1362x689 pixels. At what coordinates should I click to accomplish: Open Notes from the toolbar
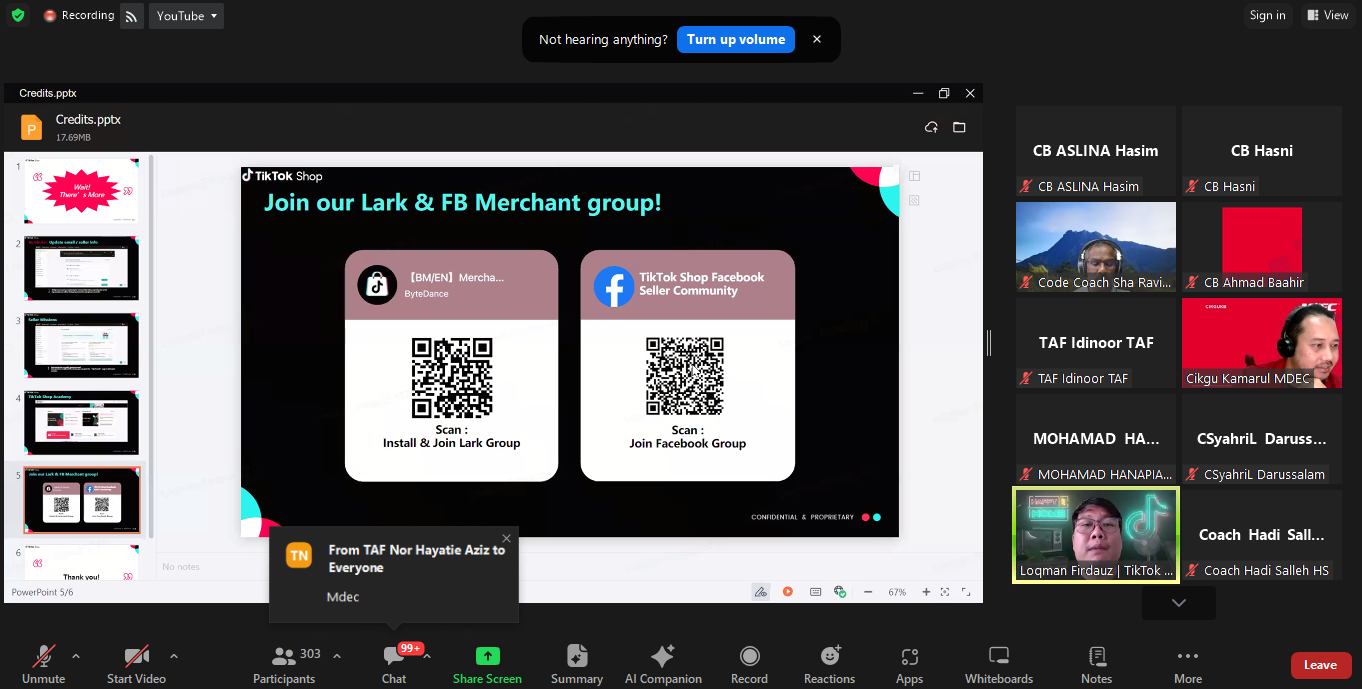point(1096,664)
